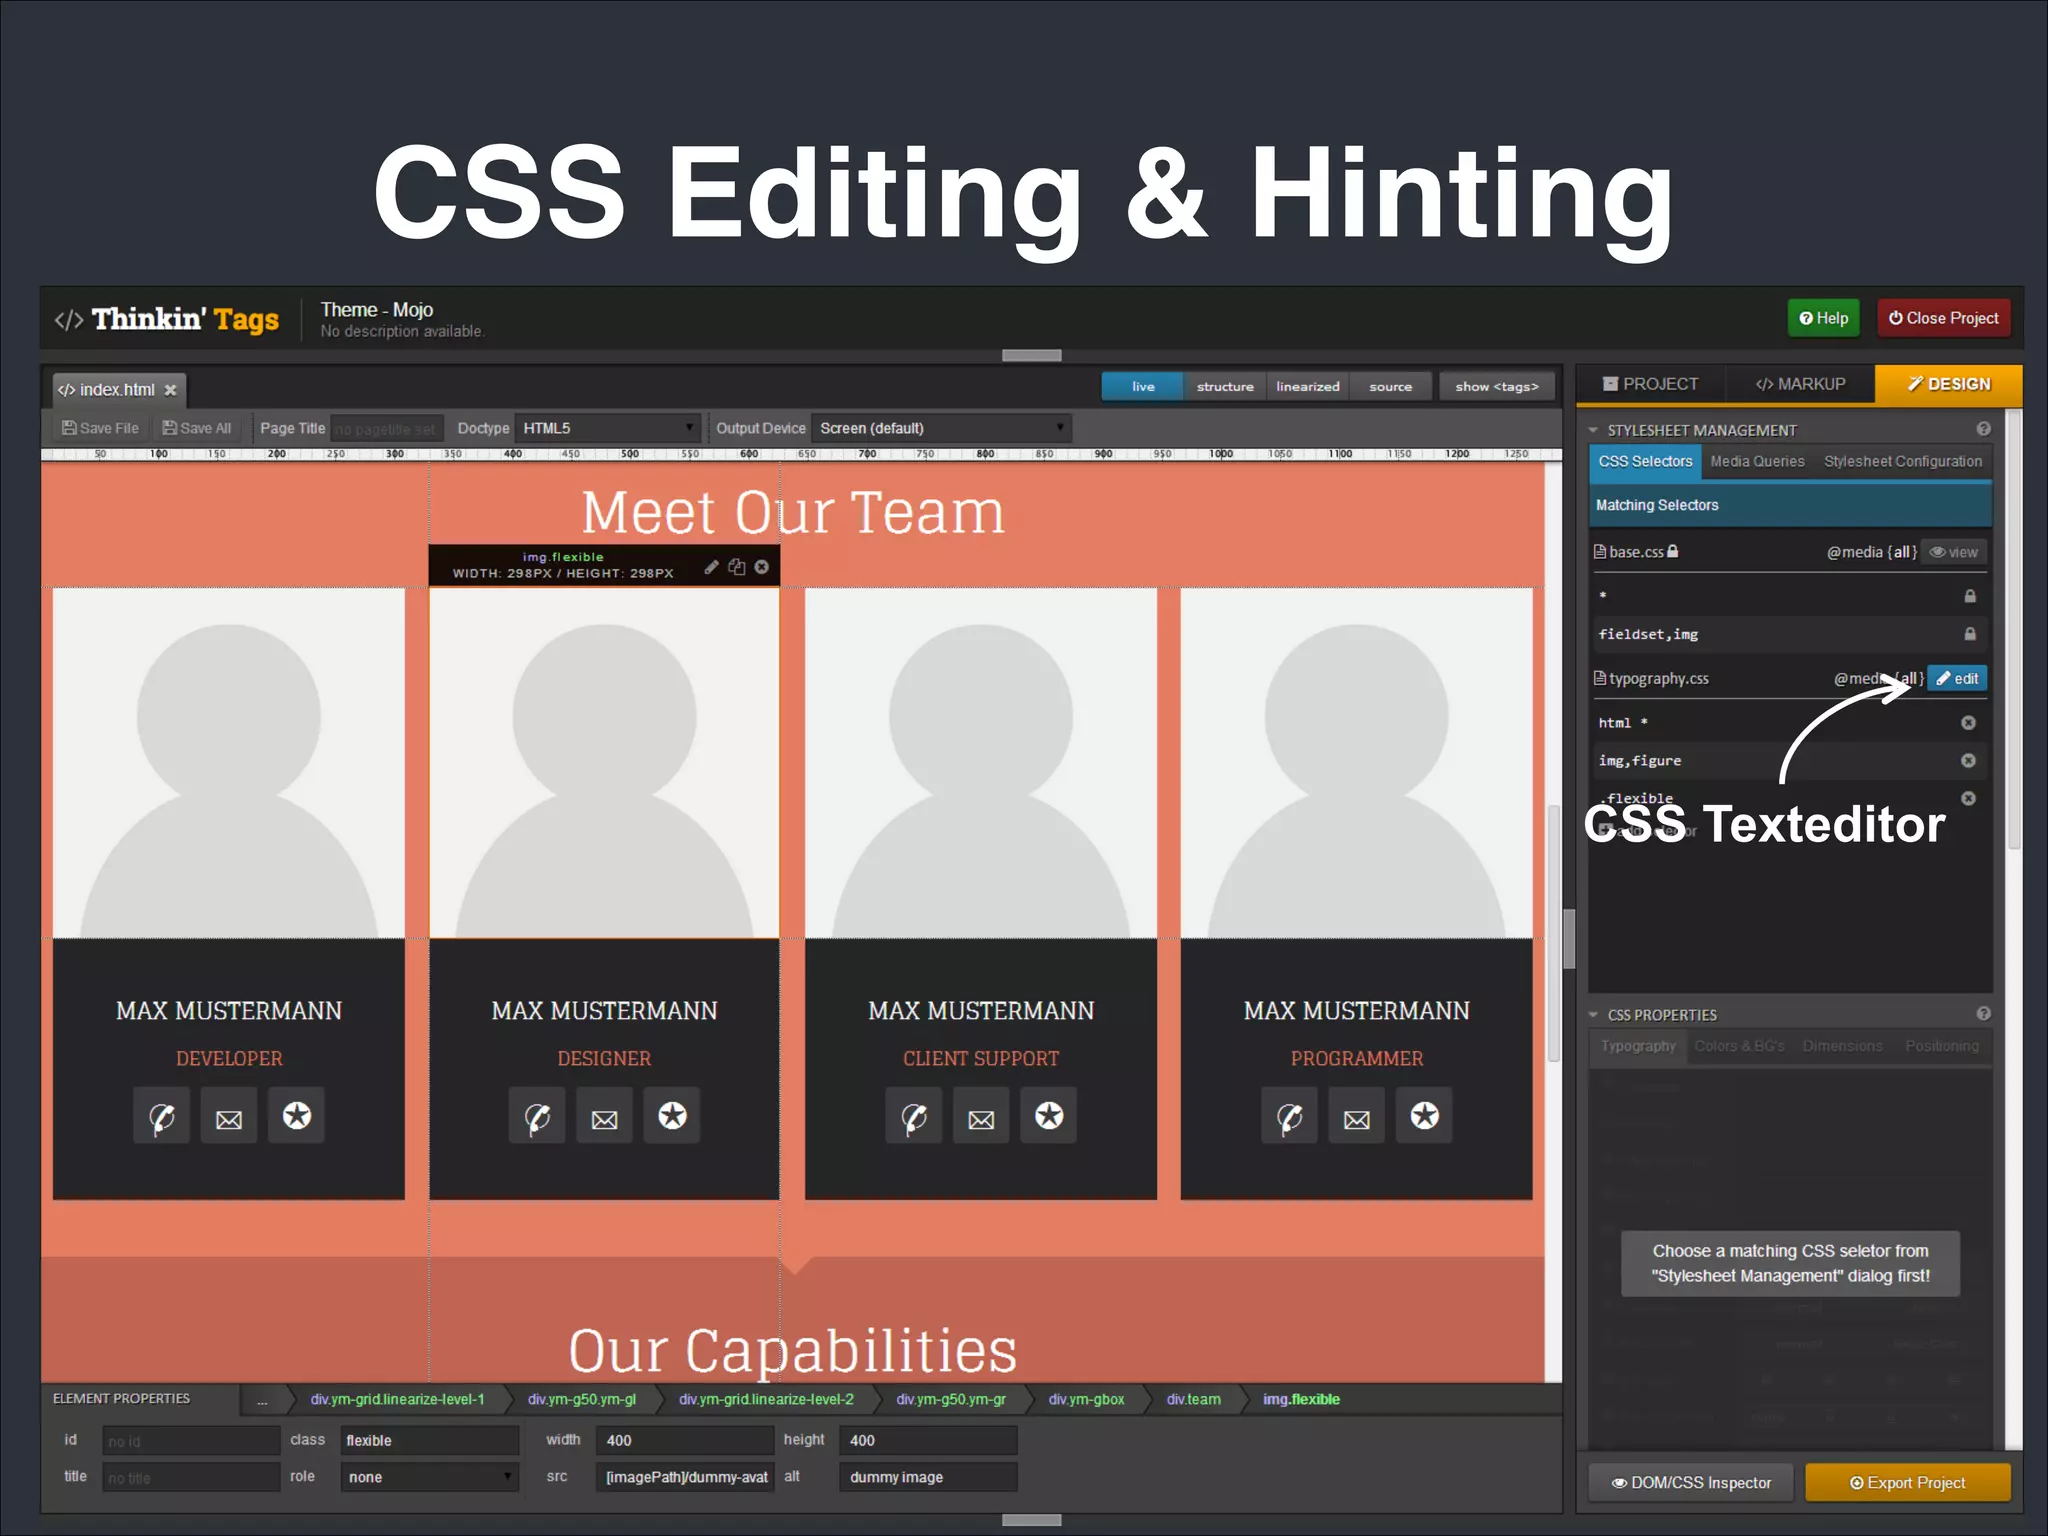Click the mail icon under Client Support card
2048x1536 pixels.
tap(981, 1116)
